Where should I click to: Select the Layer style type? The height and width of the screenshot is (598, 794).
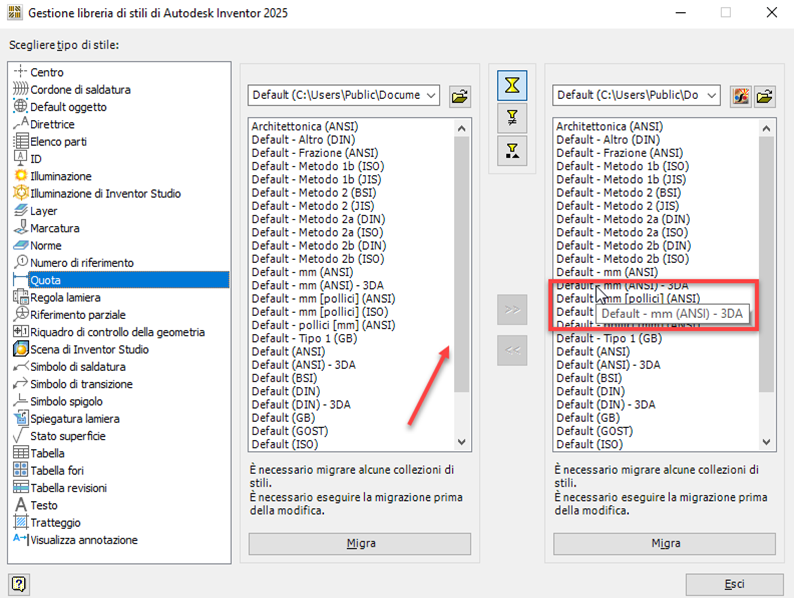pyautogui.click(x=35, y=211)
